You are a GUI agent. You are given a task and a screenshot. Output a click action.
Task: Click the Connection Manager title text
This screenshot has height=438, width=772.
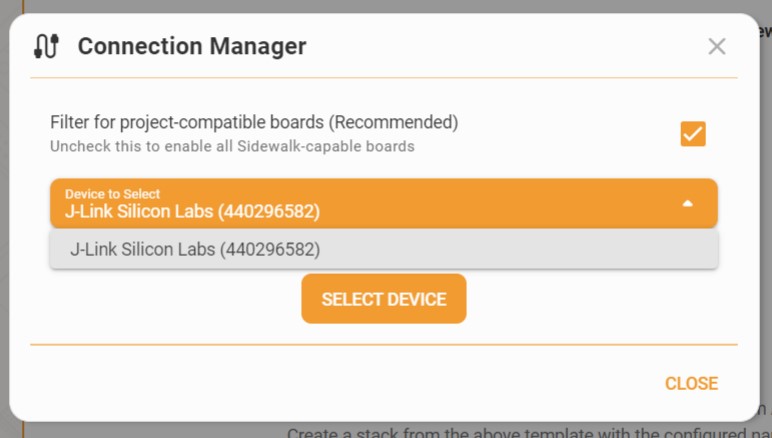pos(192,46)
